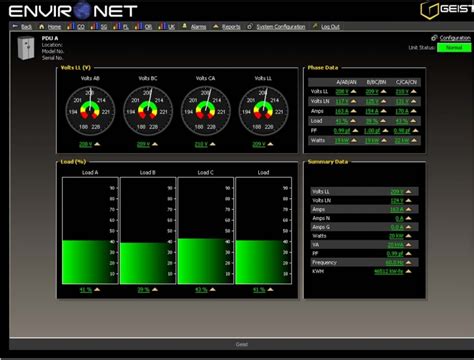
Task: Click the Summary Data KWH value
Action: click(389, 272)
